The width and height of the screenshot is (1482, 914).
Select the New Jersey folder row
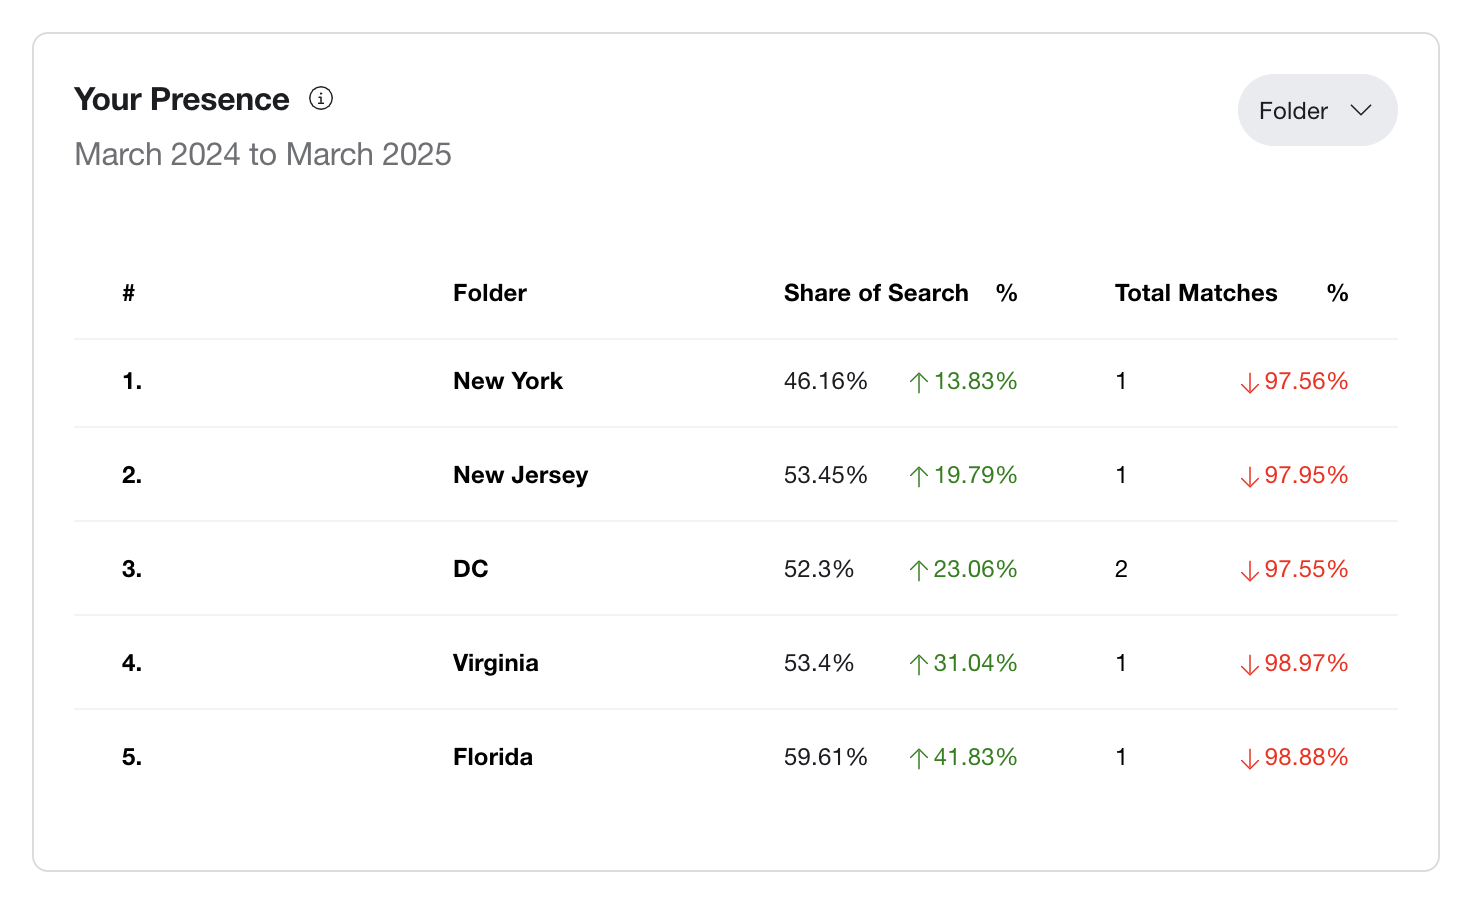tap(736, 475)
